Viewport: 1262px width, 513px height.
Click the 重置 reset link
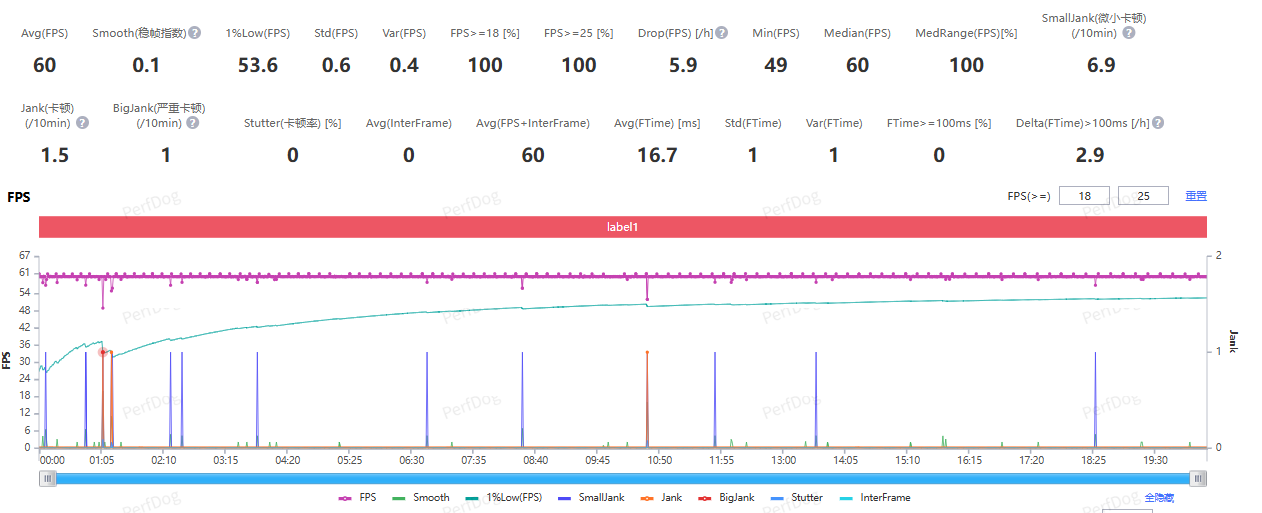click(1195, 196)
